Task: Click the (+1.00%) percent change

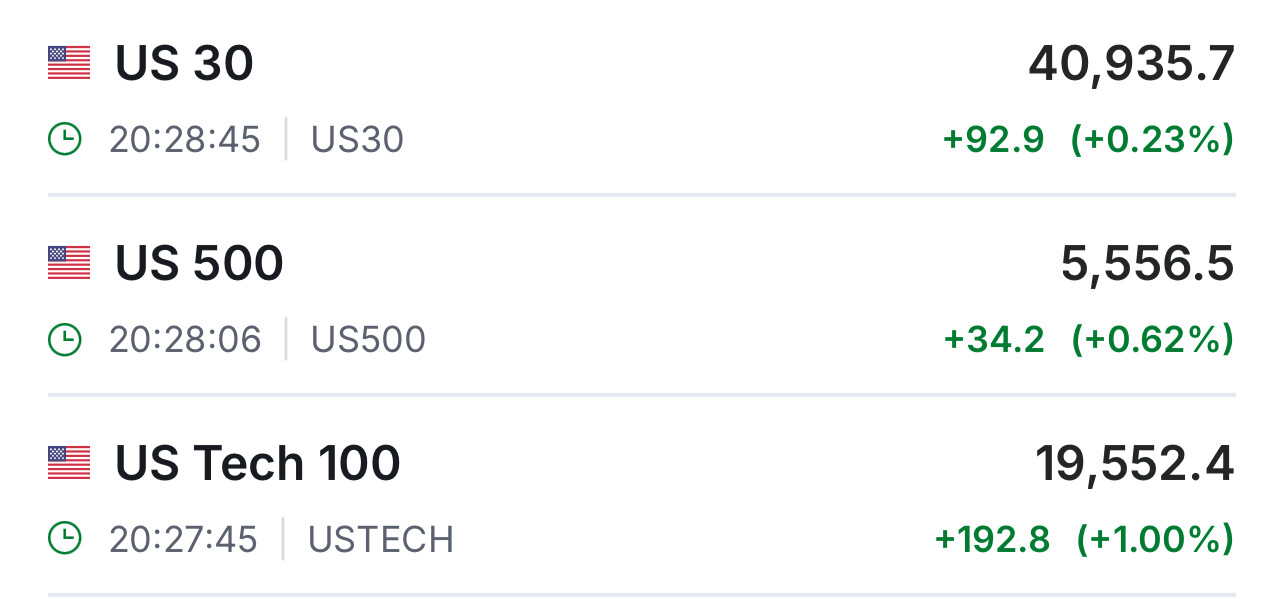Action: coord(1154,540)
